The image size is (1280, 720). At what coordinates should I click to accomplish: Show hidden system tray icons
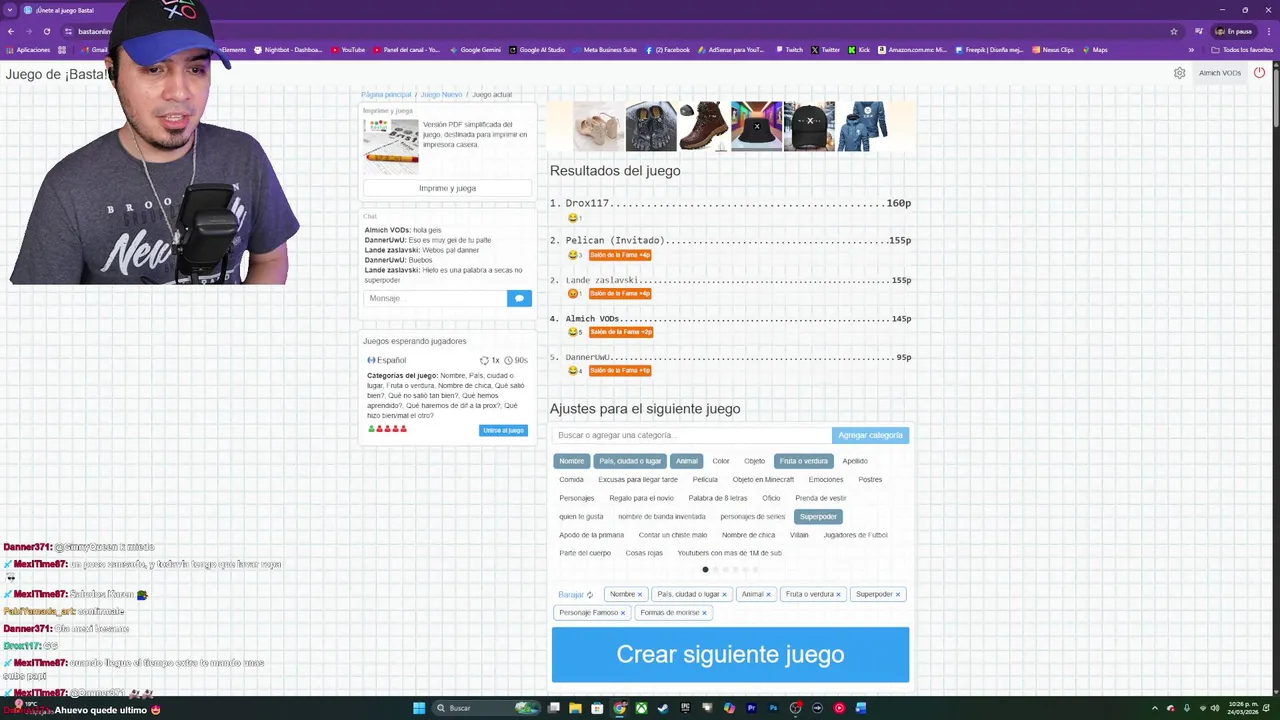(x=1155, y=708)
